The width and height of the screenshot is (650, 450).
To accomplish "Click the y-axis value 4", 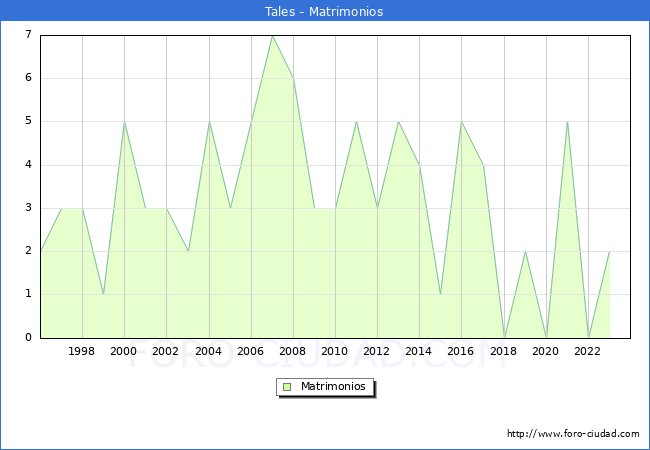I will [28, 165].
